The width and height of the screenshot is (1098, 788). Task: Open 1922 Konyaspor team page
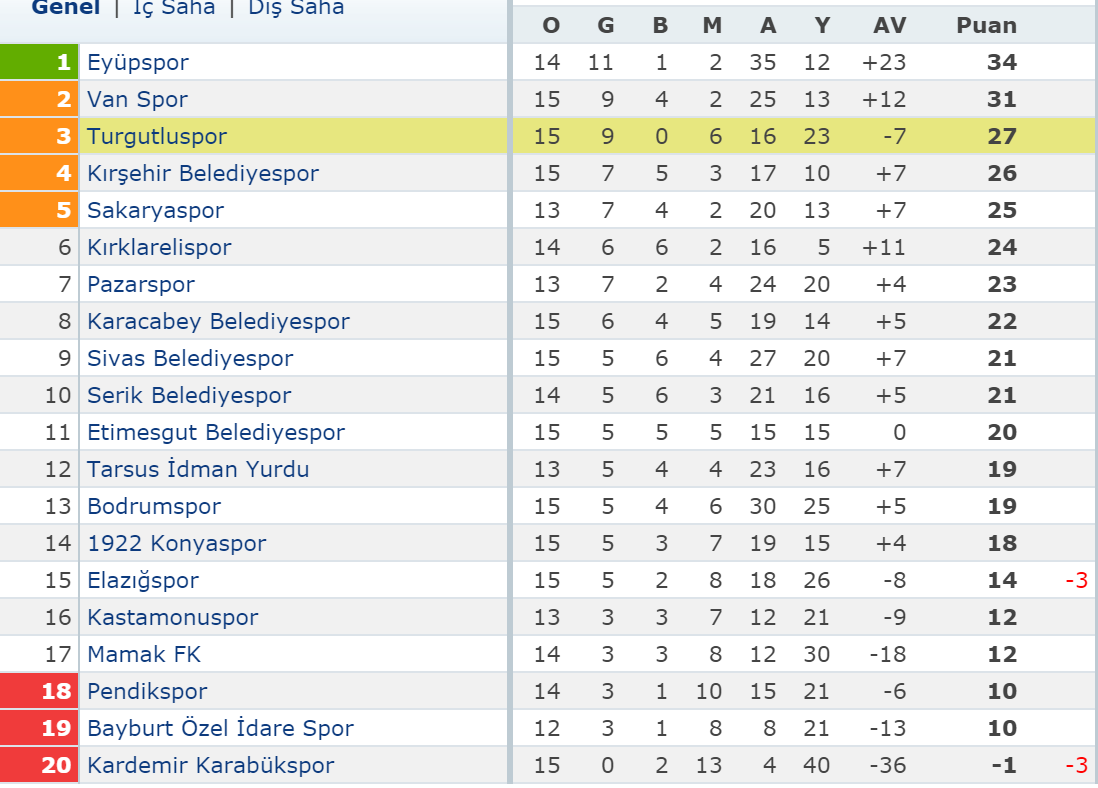tap(176, 544)
